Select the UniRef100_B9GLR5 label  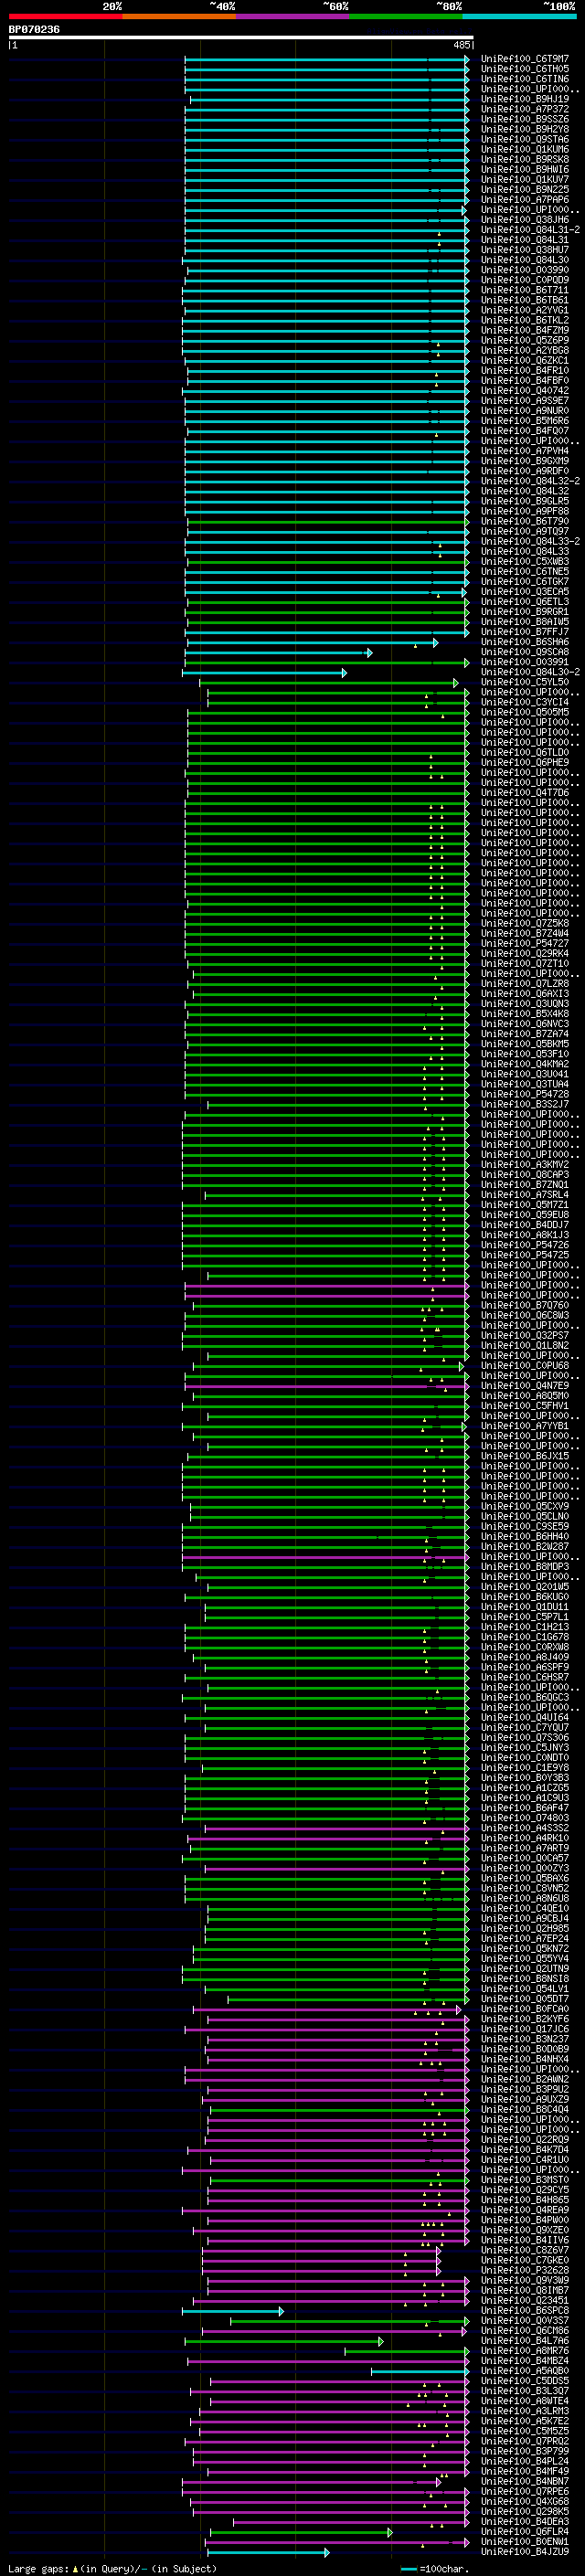click(x=524, y=501)
